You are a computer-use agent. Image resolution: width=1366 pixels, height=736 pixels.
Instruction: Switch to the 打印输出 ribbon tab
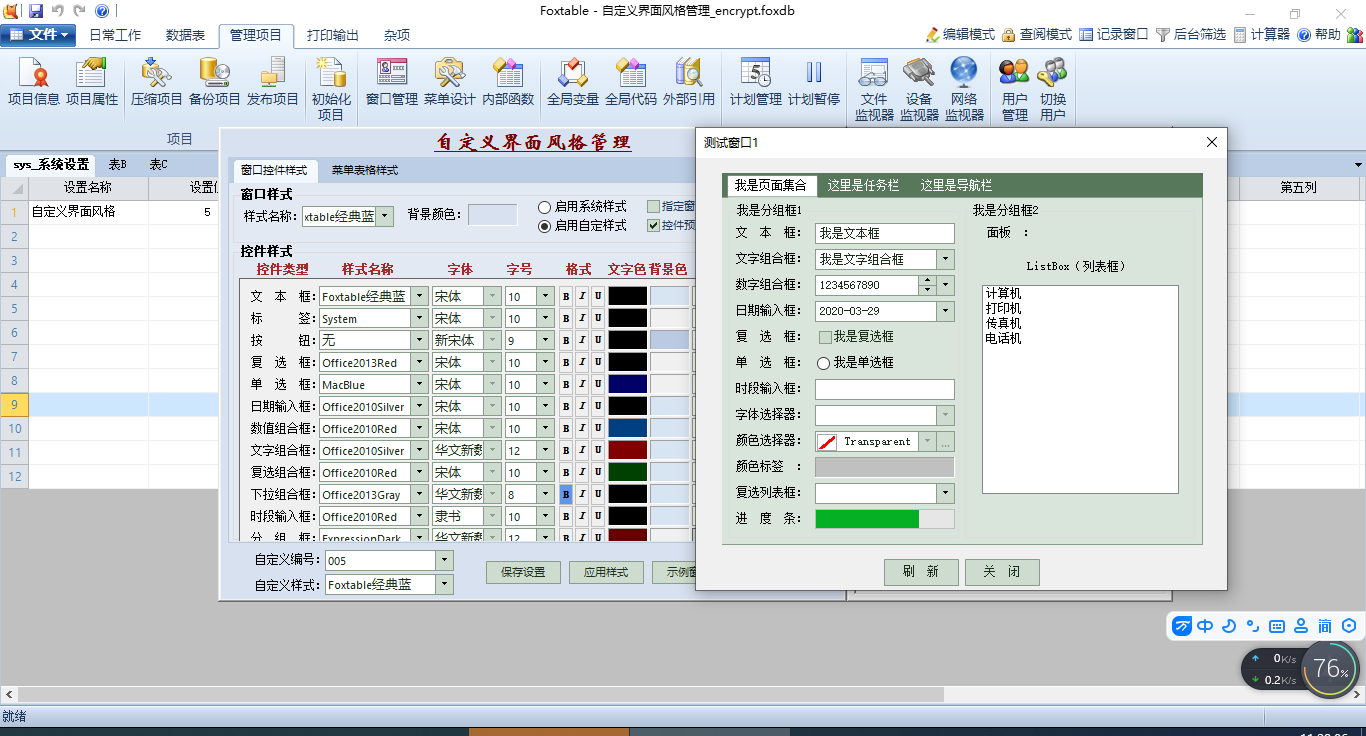click(332, 35)
